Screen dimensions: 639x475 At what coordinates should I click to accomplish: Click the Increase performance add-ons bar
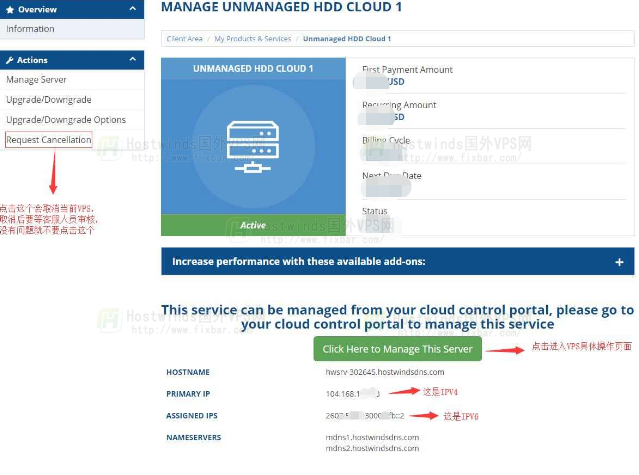[398, 262]
